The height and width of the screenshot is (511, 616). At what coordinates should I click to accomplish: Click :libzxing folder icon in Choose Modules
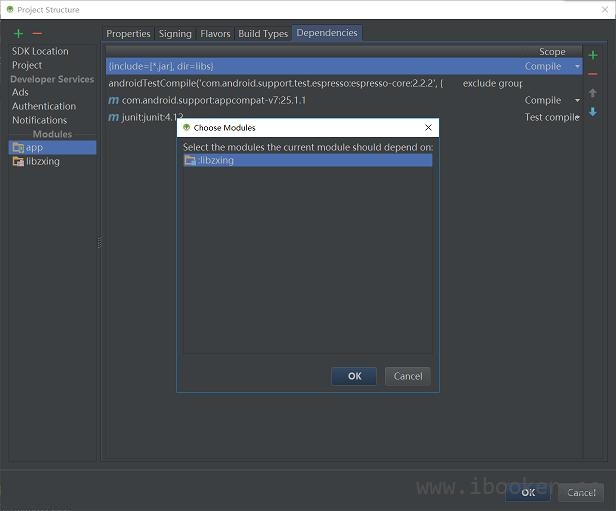tap(190, 160)
